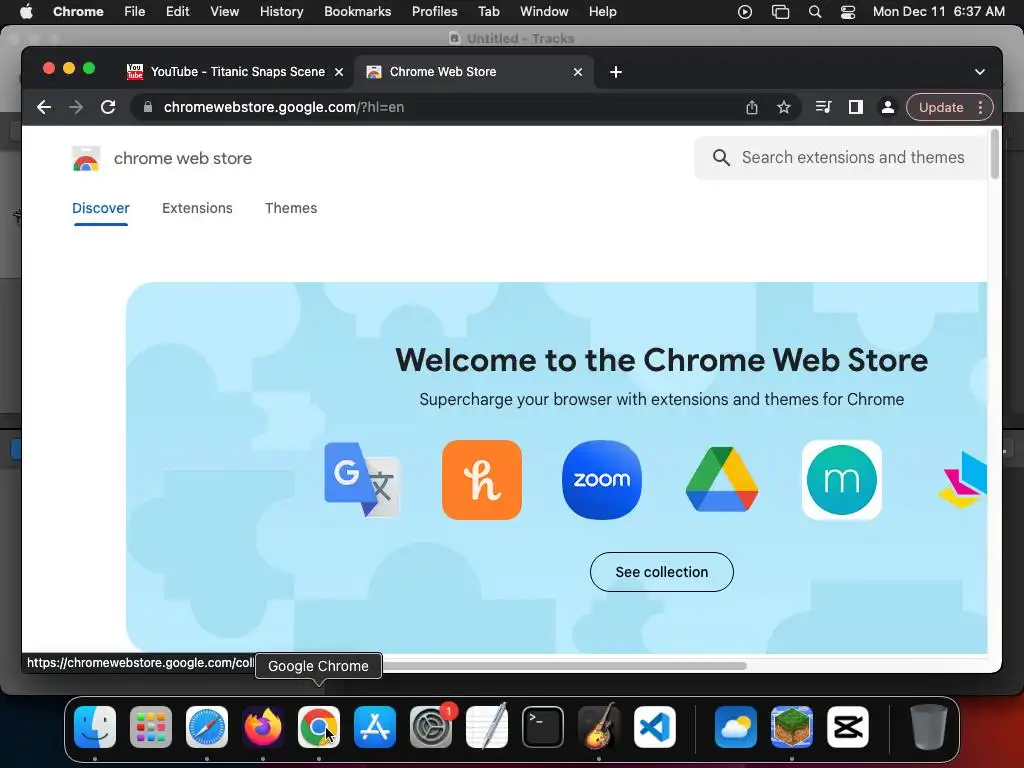This screenshot has width=1024, height=768.
Task: Click the vertical page scrollbar
Action: tap(995, 154)
